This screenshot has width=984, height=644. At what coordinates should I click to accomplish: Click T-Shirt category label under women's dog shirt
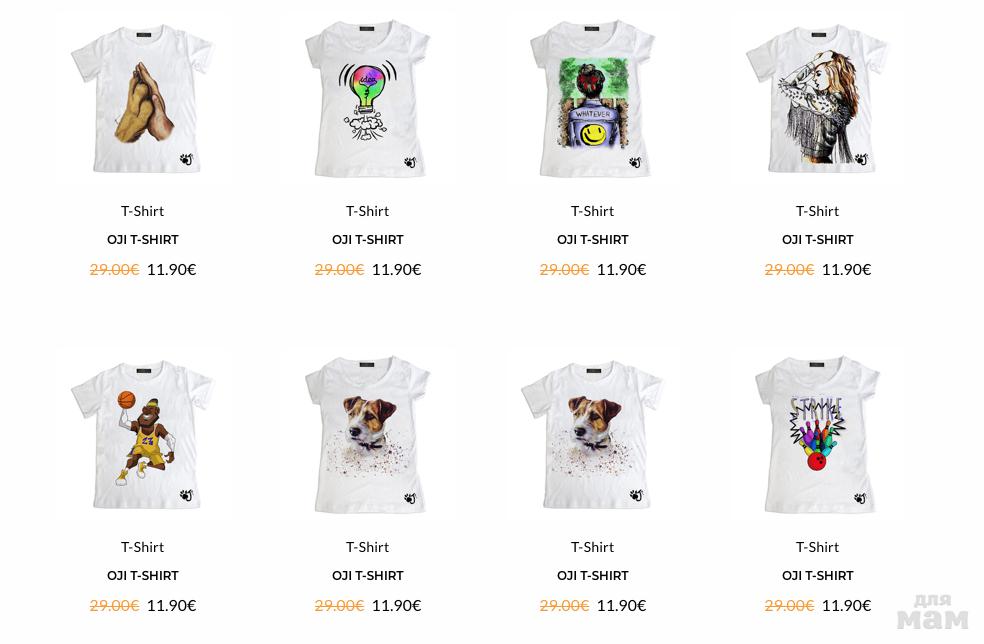click(x=368, y=547)
